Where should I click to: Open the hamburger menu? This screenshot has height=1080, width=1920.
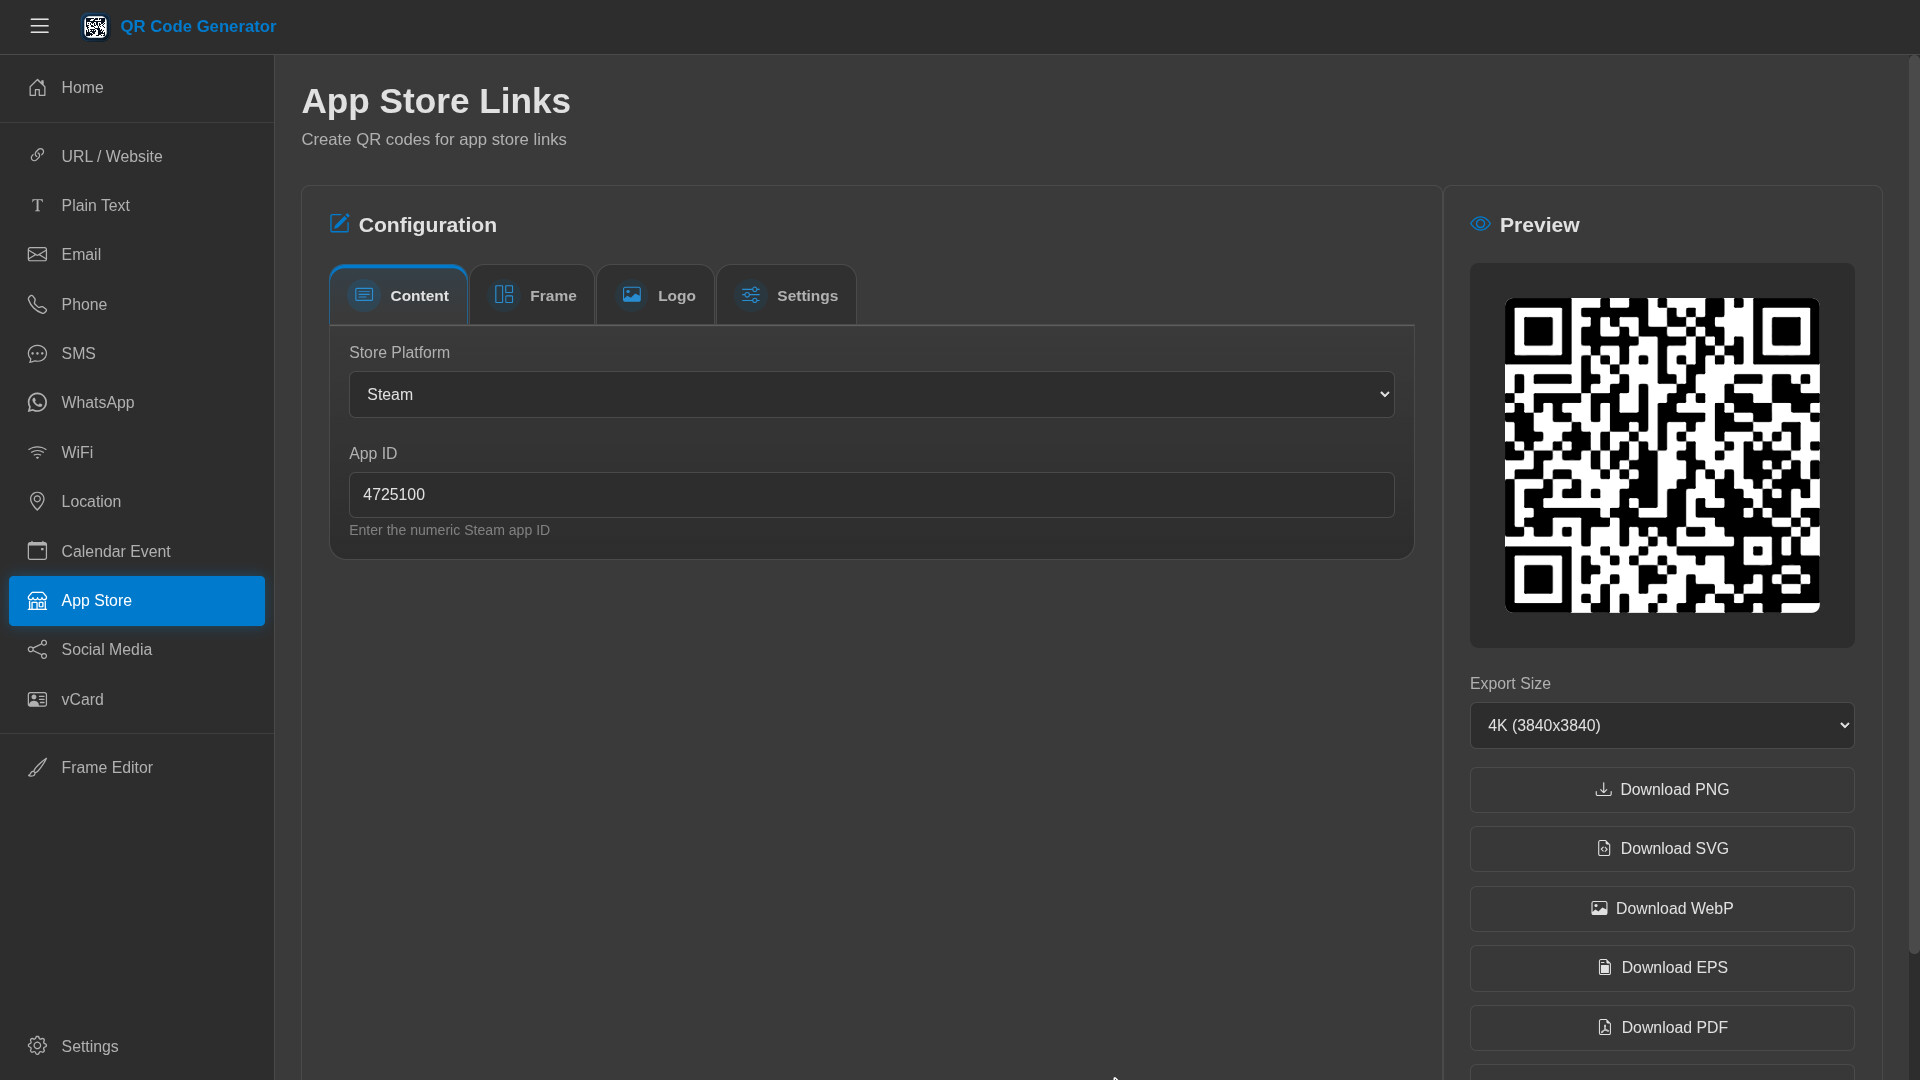point(39,27)
